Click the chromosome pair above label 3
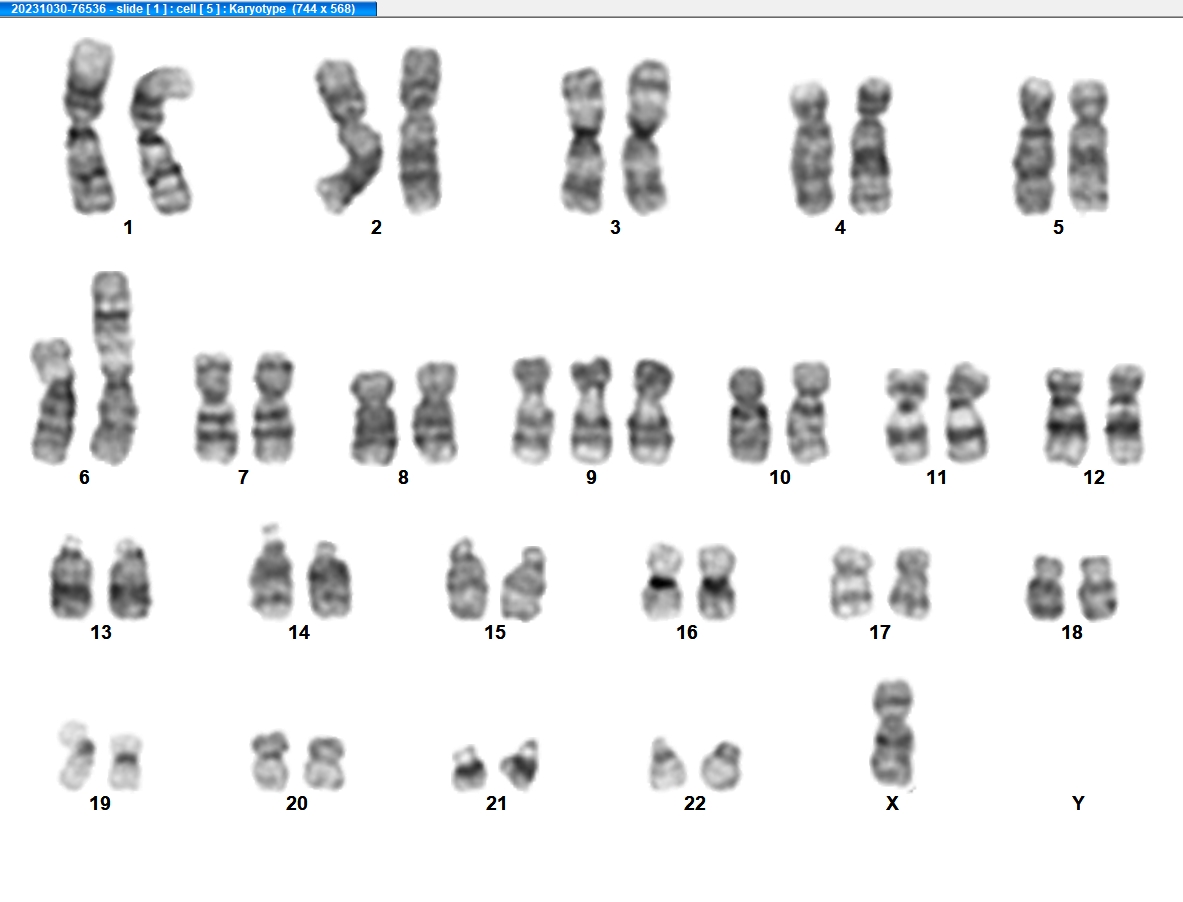1183x902 pixels. (x=616, y=138)
